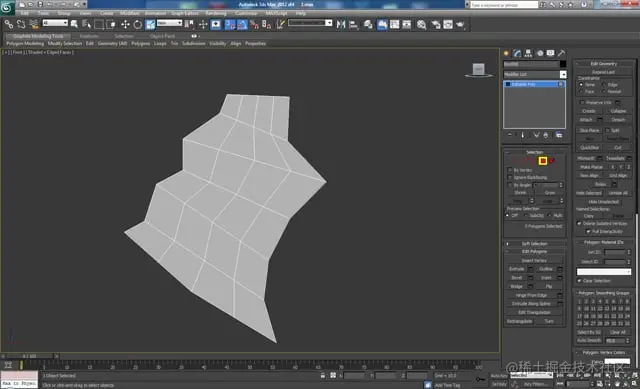Select the Normal constraint radio button
Image resolution: width=640 pixels, height=389 pixels.
(604, 91)
